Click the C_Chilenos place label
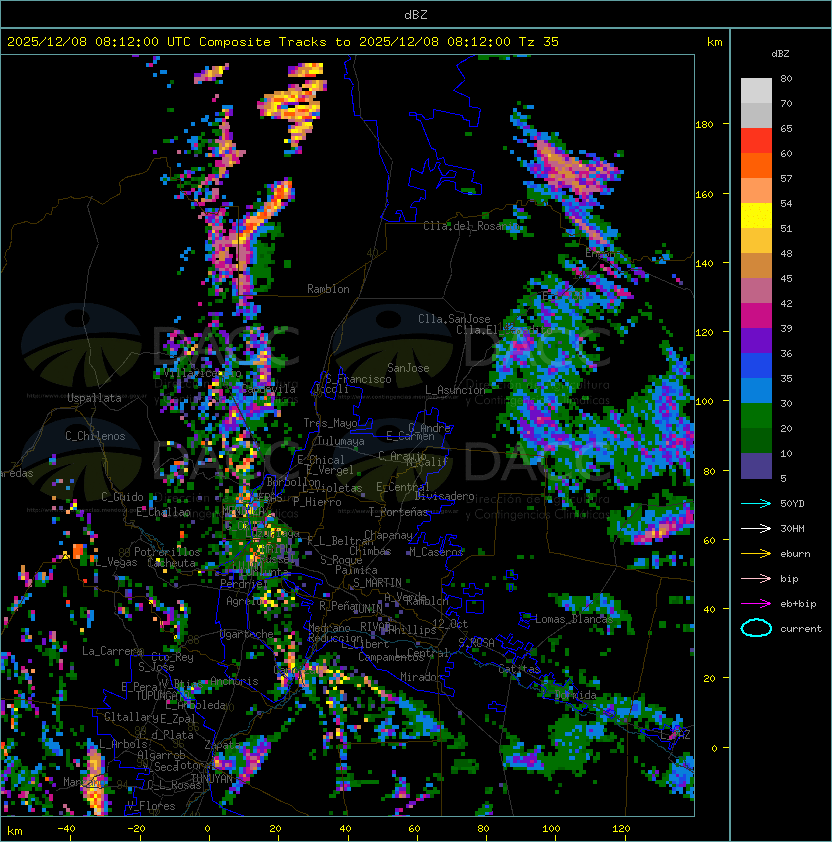832x842 pixels. pyautogui.click(x=95, y=436)
